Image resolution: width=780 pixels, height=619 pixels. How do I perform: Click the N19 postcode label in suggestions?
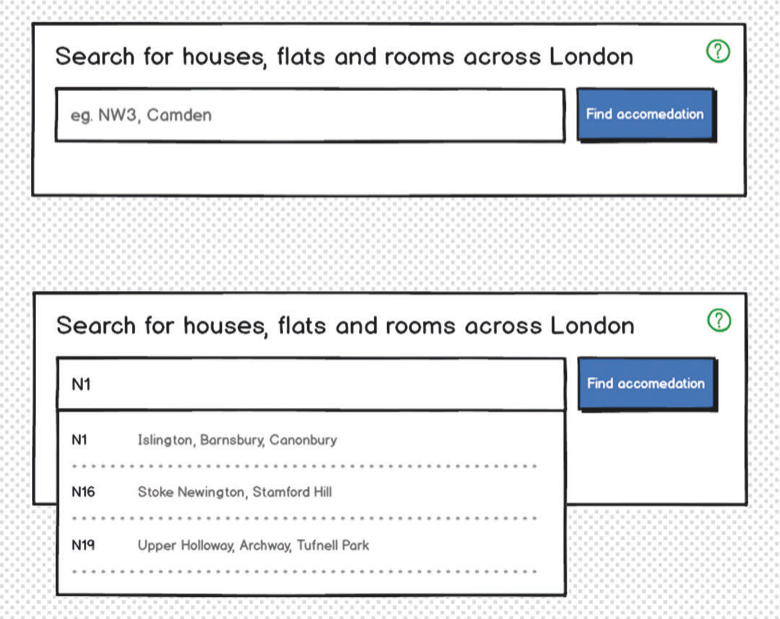pyautogui.click(x=83, y=545)
